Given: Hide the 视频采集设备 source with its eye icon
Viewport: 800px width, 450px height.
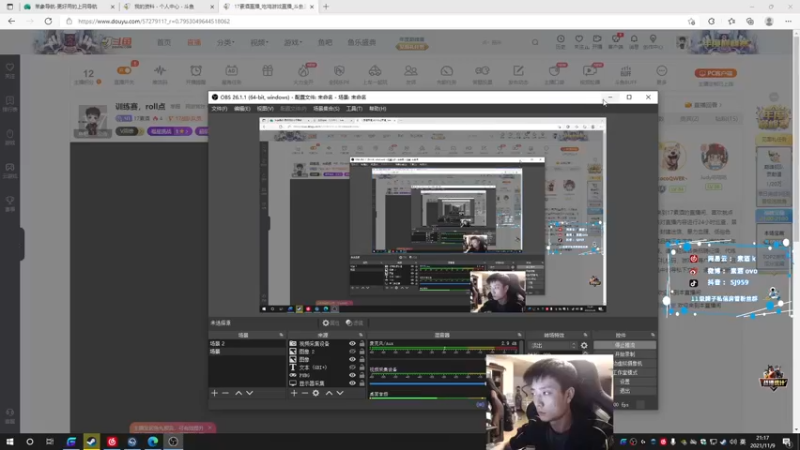Looking at the screenshot, I should coord(352,344).
